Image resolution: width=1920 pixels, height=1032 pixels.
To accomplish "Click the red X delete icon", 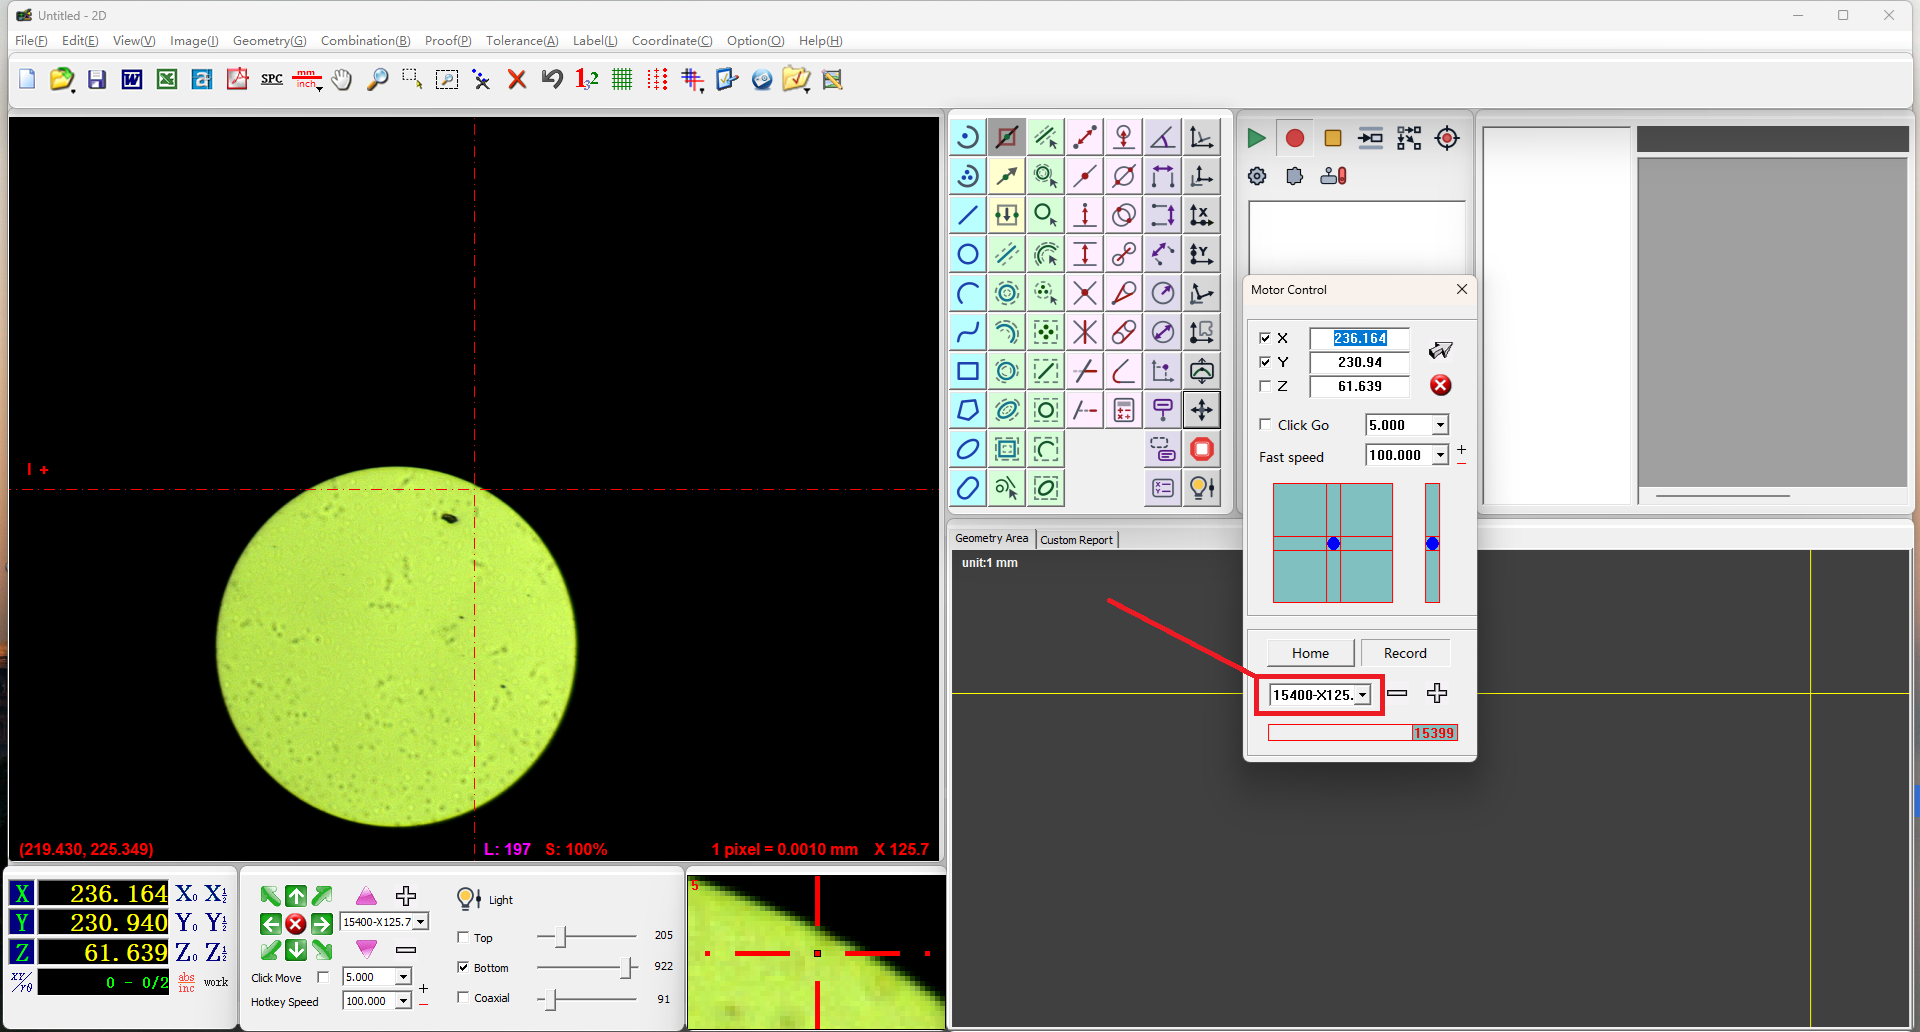I will click(x=517, y=80).
